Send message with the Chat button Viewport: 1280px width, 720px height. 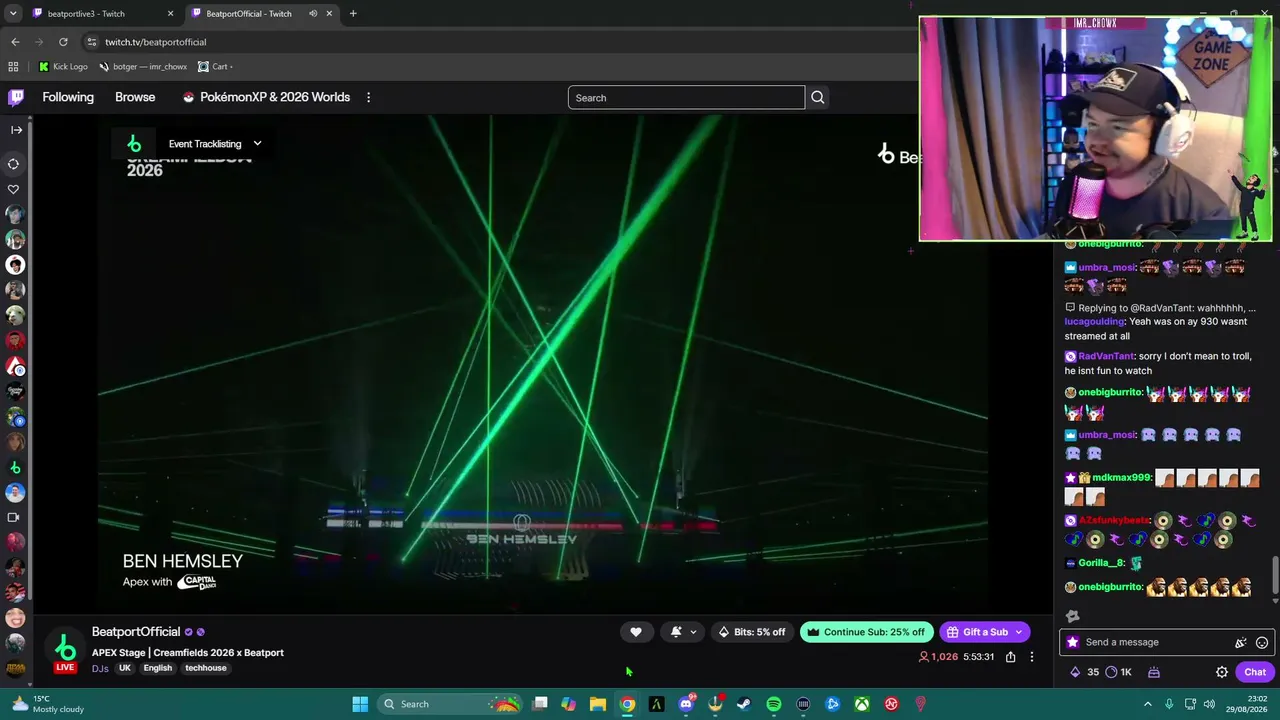[x=1255, y=672]
